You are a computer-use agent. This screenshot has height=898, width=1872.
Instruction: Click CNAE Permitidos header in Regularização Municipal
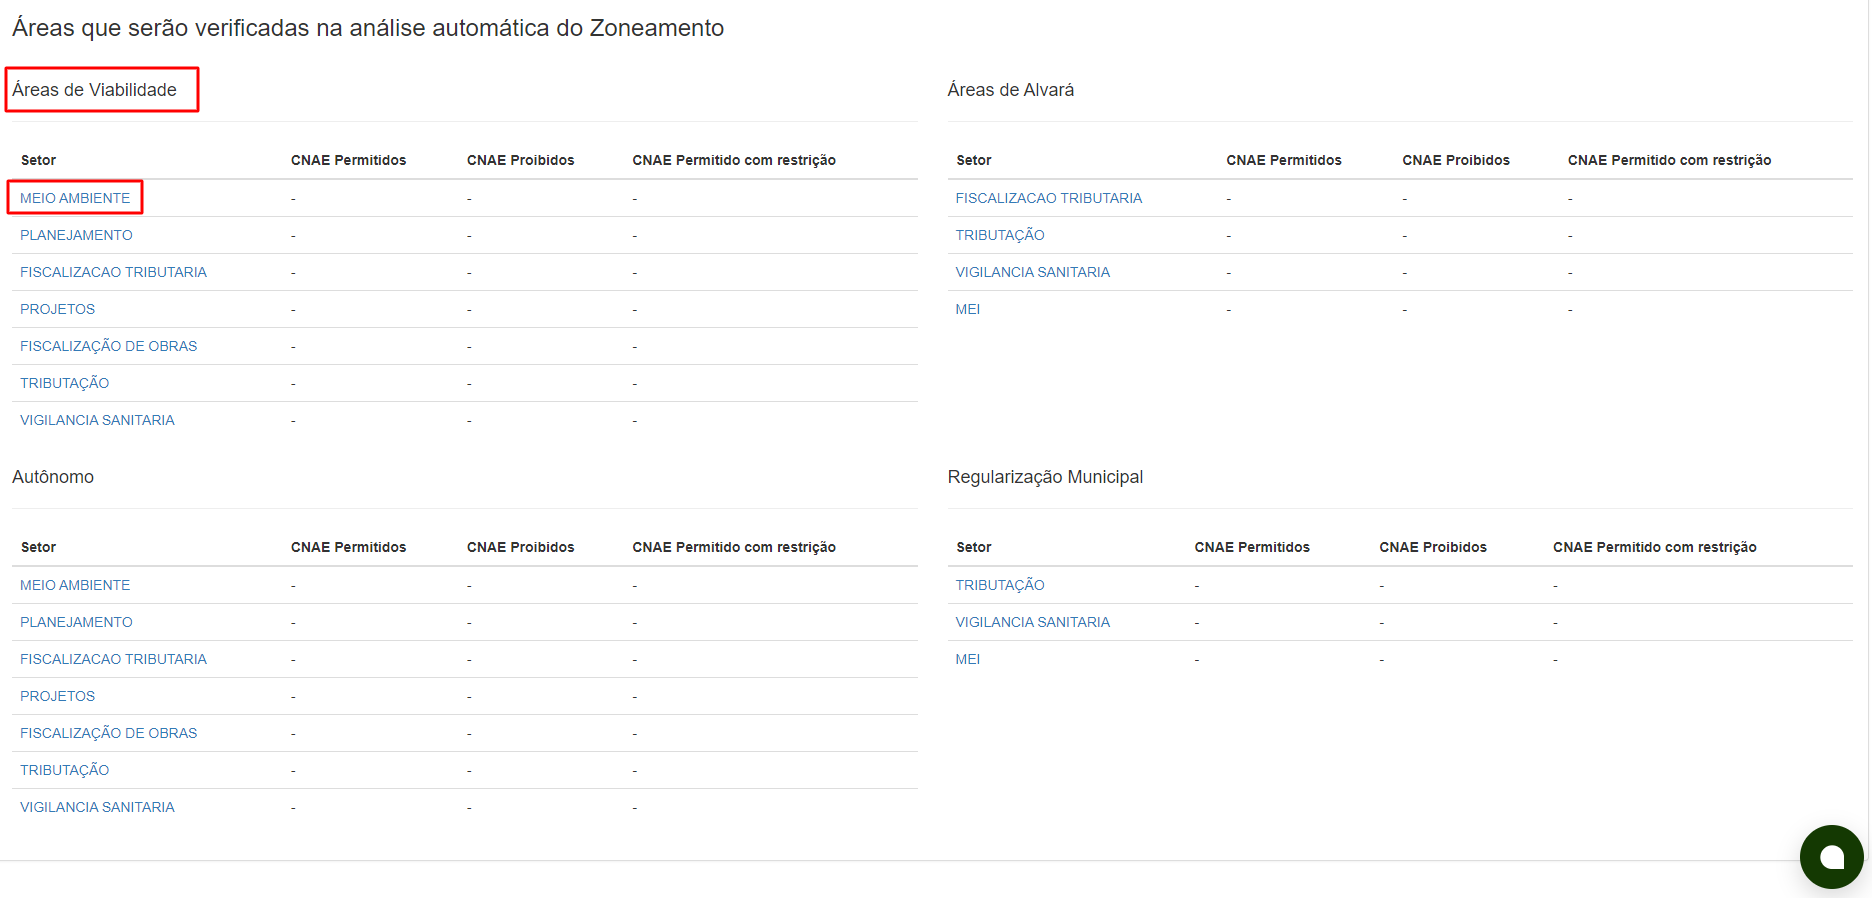(1252, 547)
